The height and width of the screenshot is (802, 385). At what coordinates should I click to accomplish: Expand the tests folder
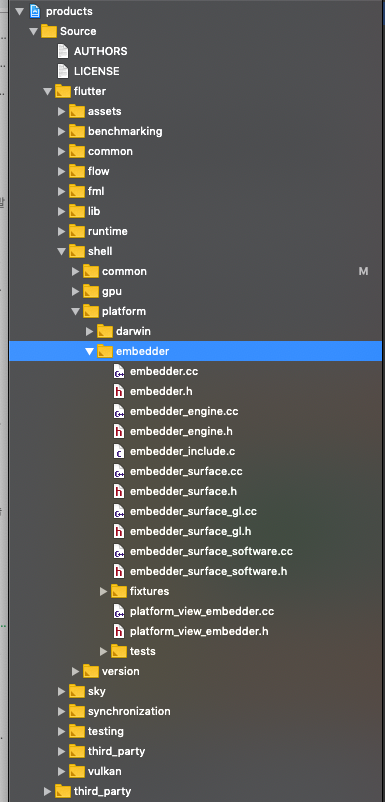[x=103, y=652]
